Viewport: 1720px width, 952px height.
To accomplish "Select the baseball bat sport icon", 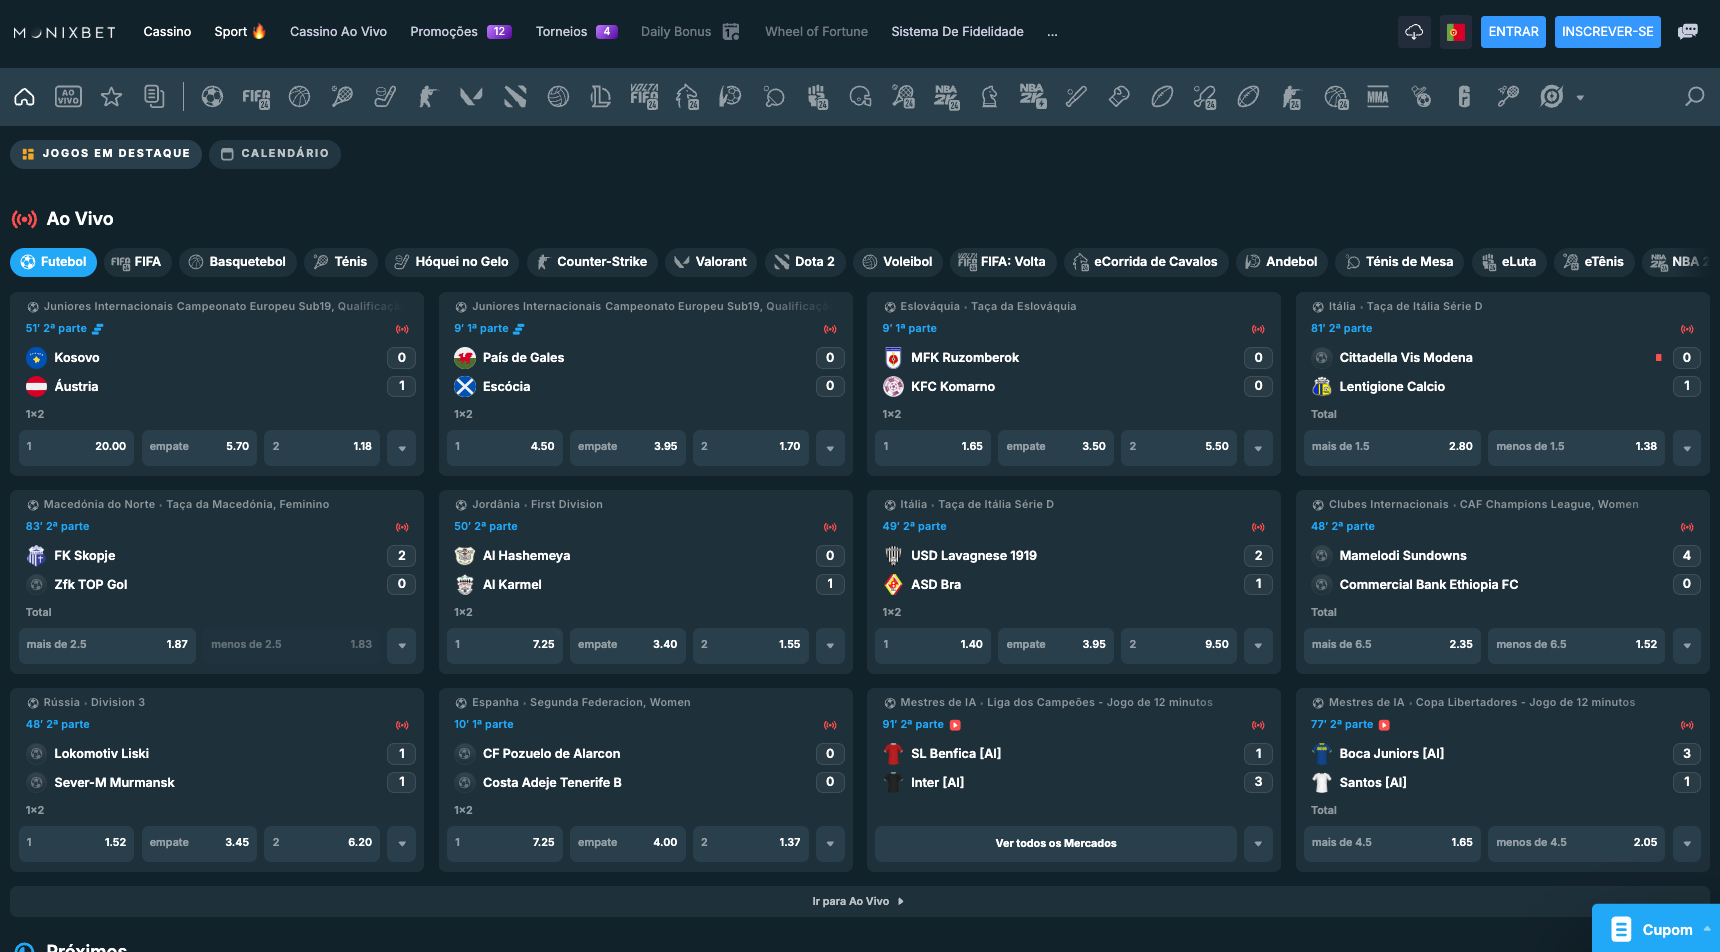I will point(1076,97).
